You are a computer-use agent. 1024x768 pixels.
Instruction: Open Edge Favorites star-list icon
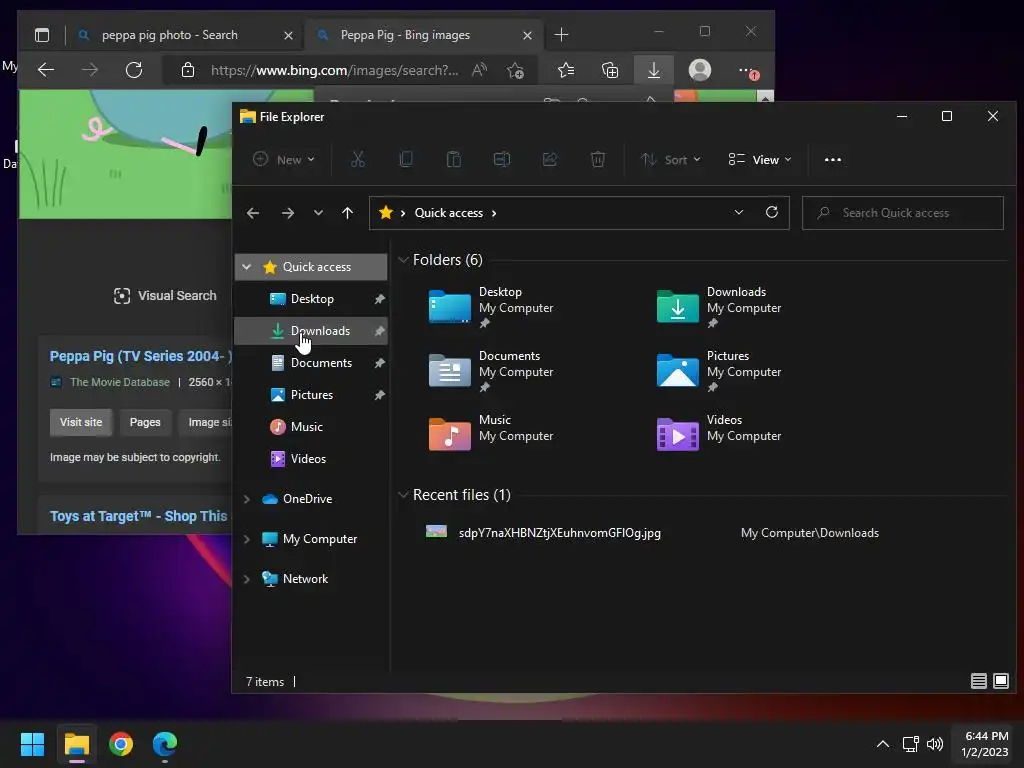click(566, 70)
